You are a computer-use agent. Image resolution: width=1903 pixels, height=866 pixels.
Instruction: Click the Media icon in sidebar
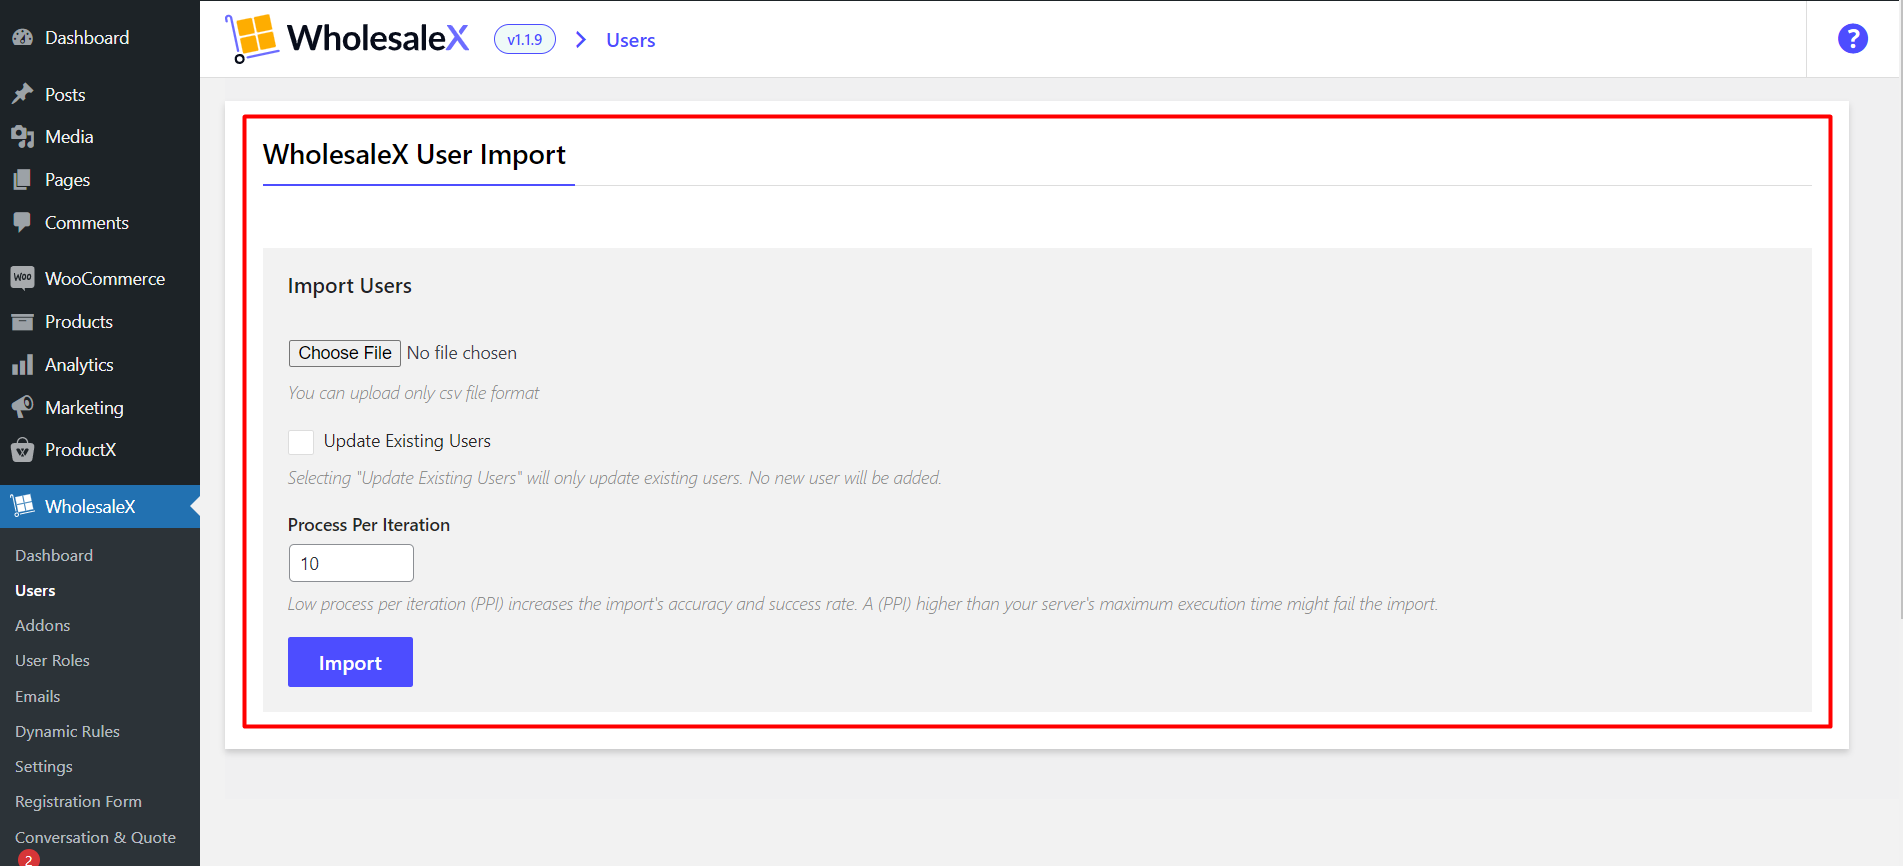pos(22,137)
